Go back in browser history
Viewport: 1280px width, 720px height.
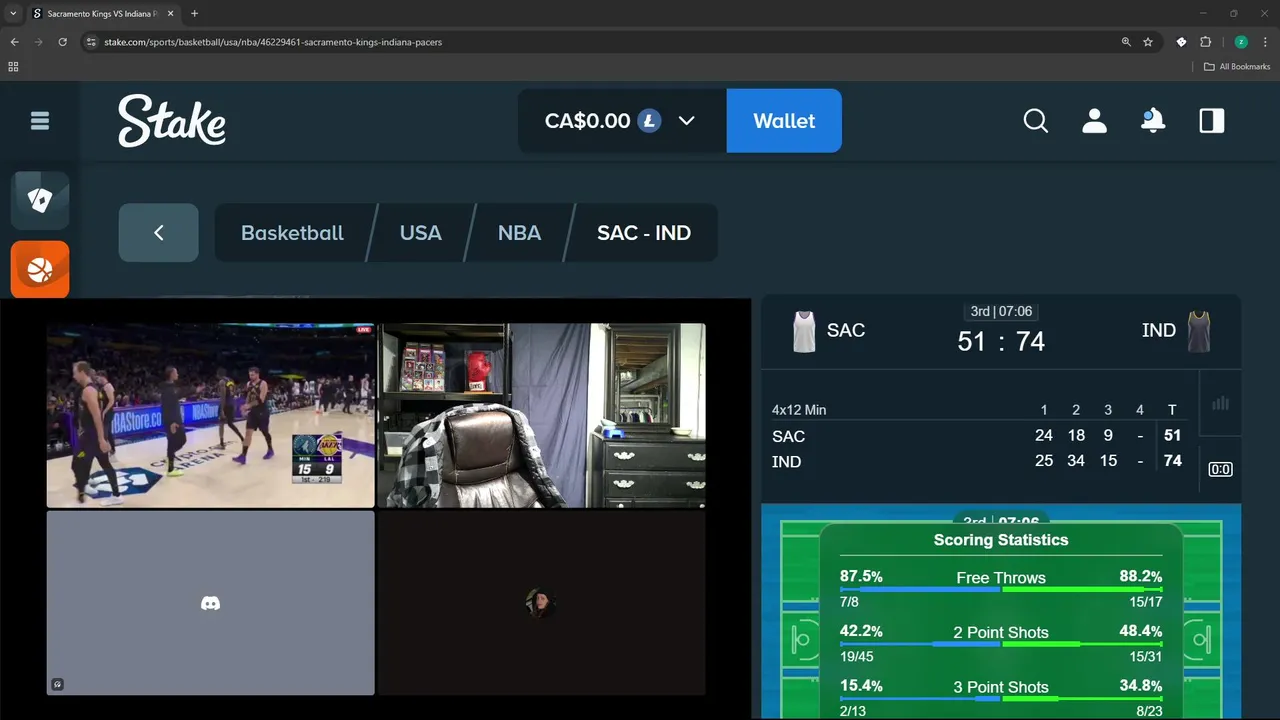pyautogui.click(x=15, y=42)
